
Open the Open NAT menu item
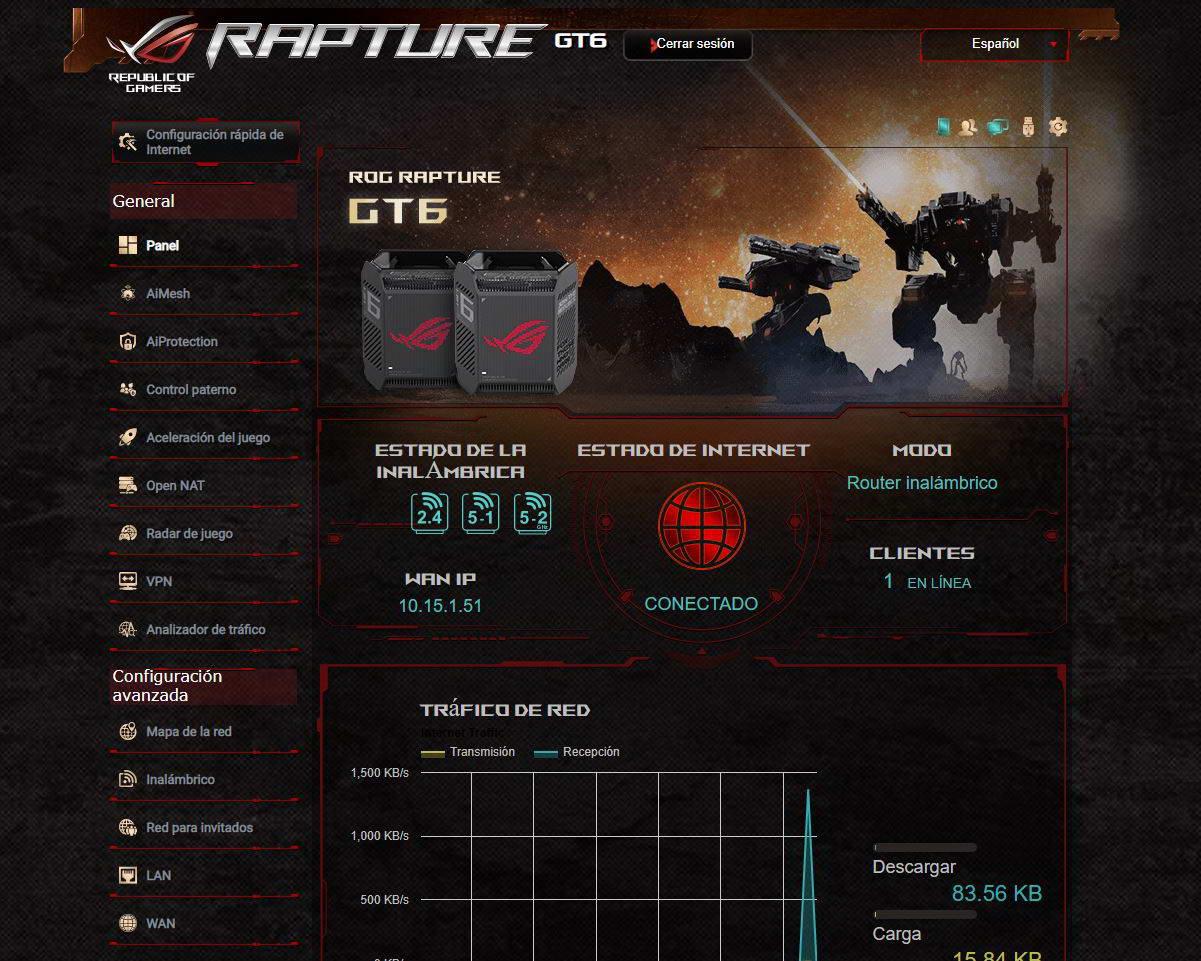coord(204,485)
